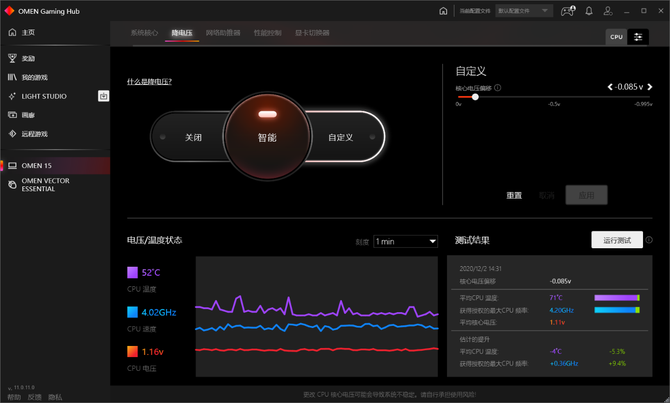Set undervolt mode to 智能
The height and width of the screenshot is (403, 670).
[267, 137]
